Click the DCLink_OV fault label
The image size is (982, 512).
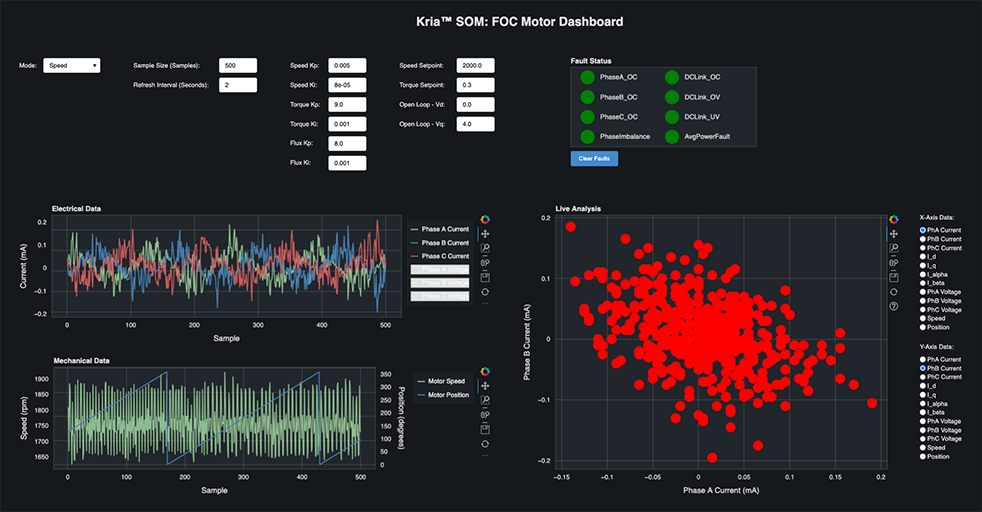[702, 97]
